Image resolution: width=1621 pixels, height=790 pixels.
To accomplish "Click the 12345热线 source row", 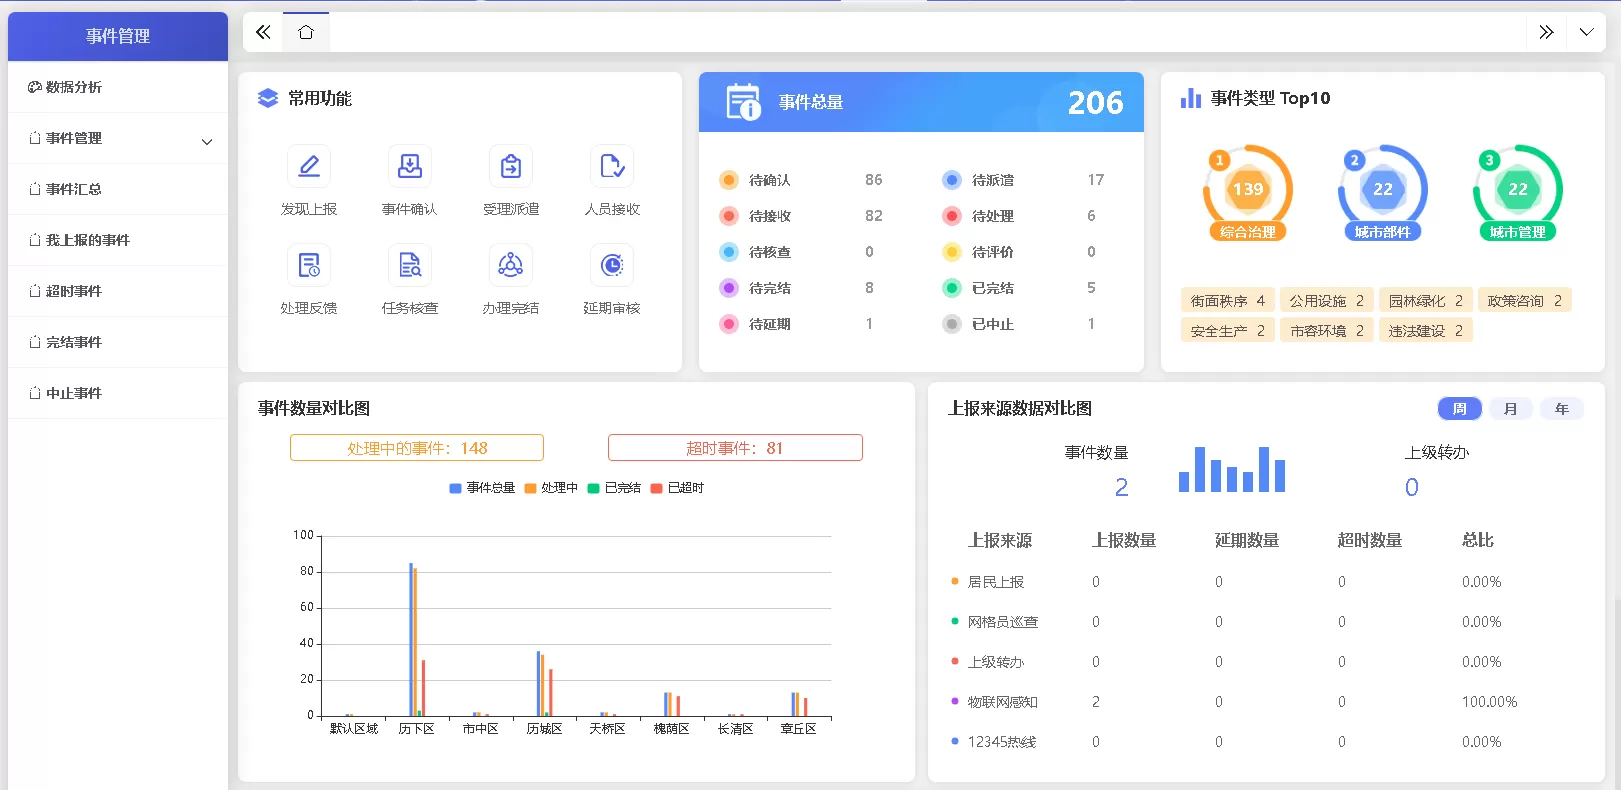I will pos(1266,742).
